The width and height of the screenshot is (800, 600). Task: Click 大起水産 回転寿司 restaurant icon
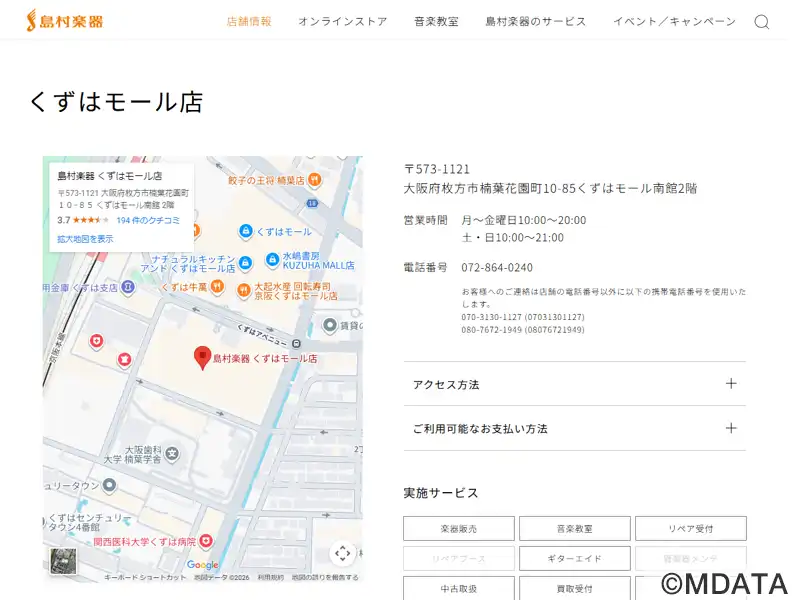pos(244,290)
